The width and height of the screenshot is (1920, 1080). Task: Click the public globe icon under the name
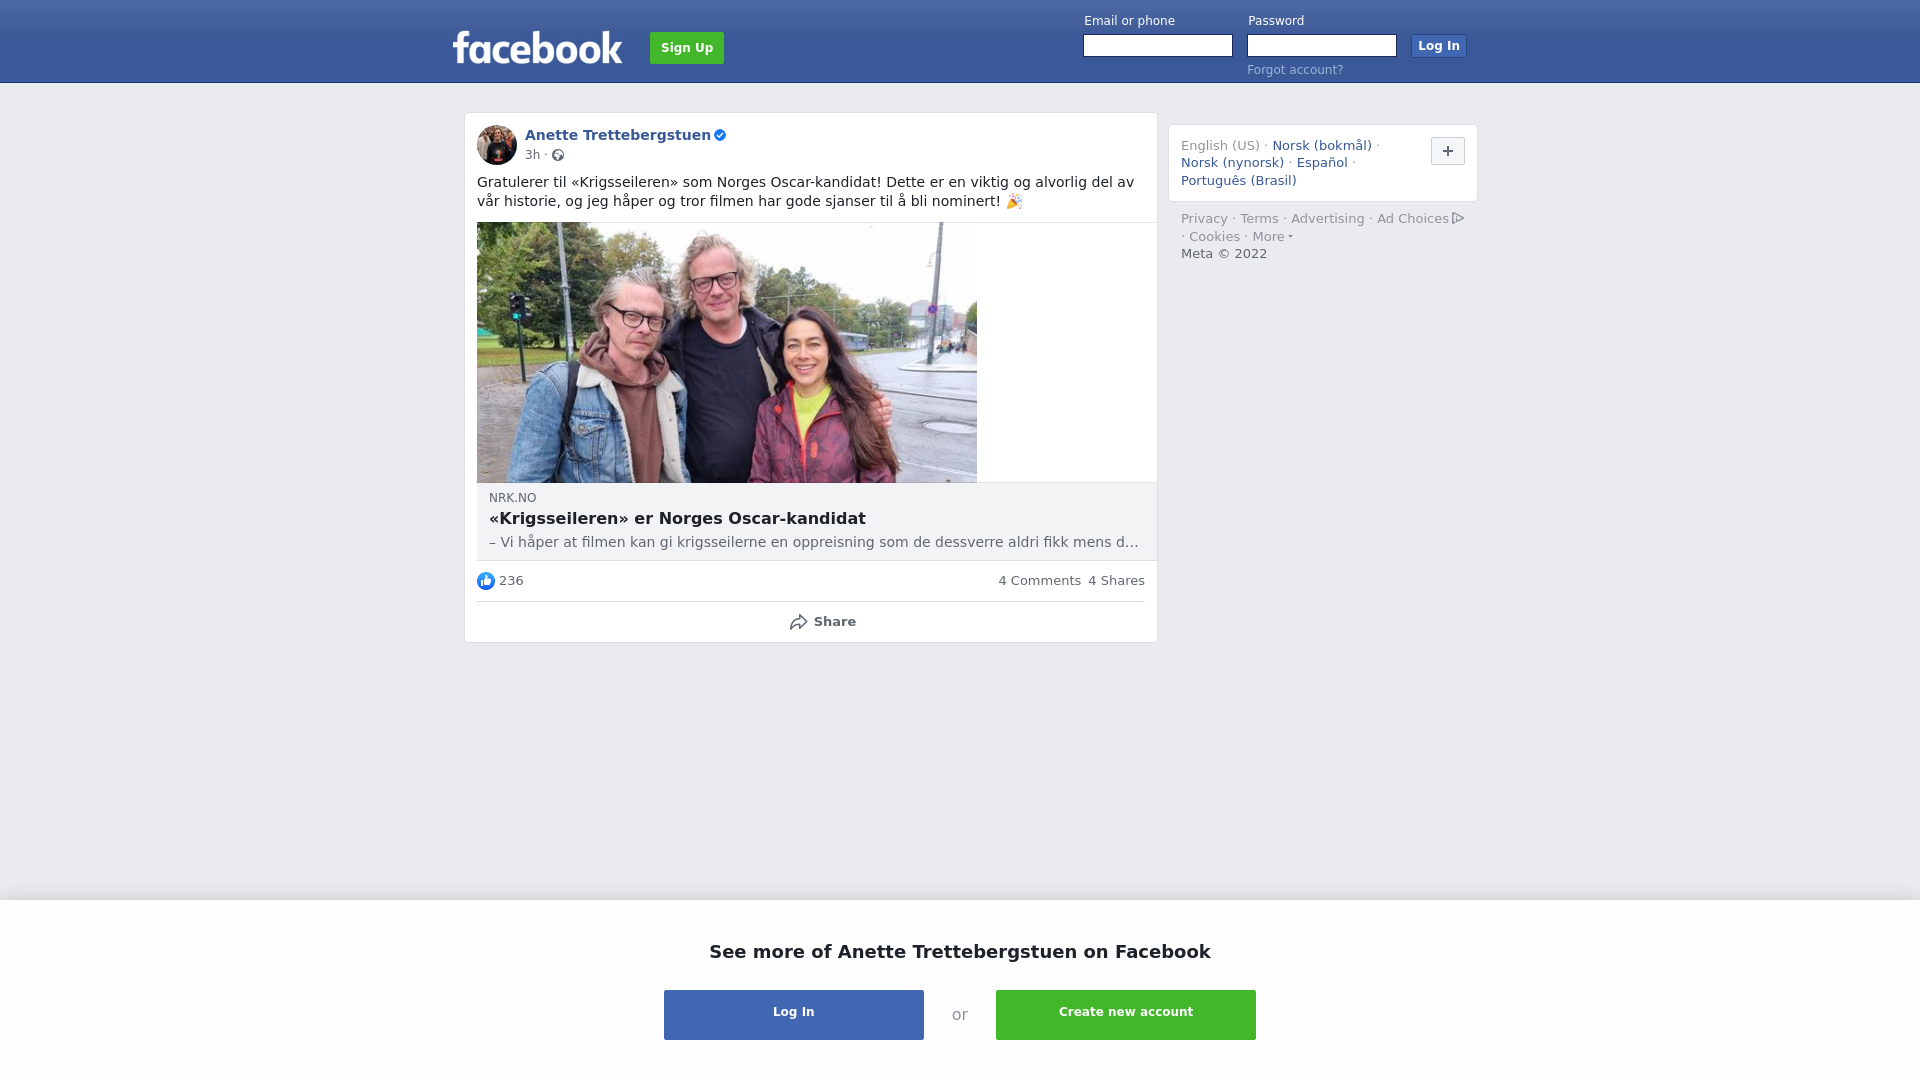click(558, 155)
